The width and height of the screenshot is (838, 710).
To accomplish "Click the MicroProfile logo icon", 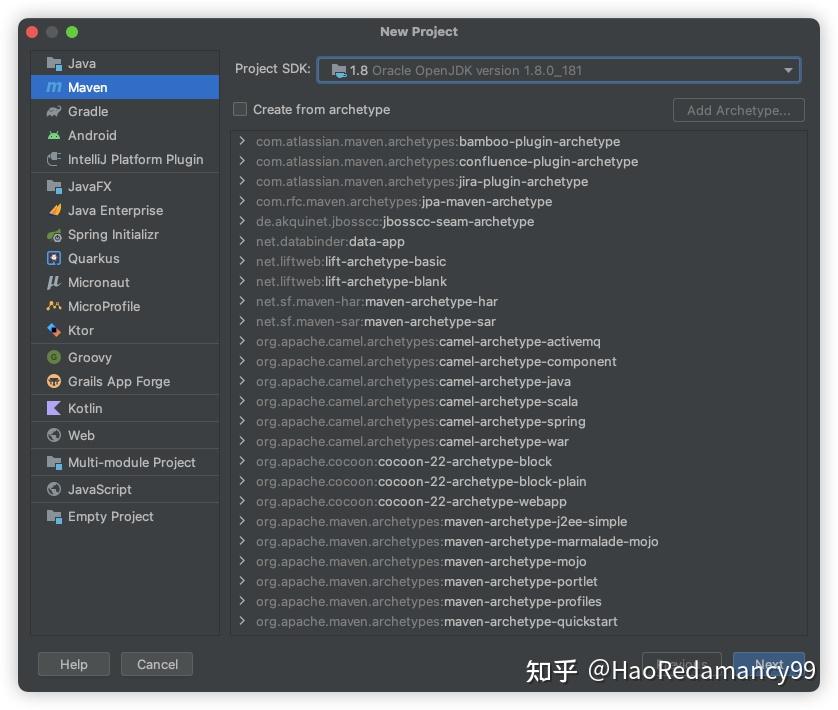I will (54, 306).
